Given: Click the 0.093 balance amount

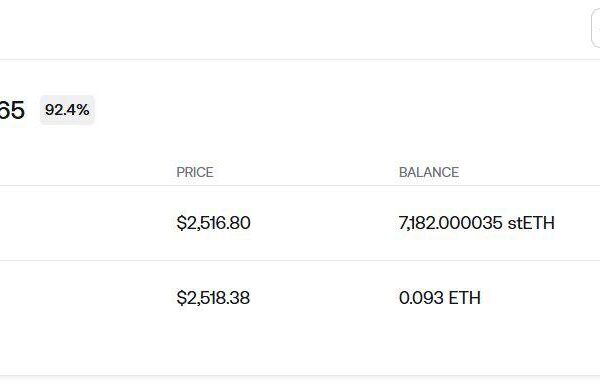Looking at the screenshot, I should pos(421,298).
